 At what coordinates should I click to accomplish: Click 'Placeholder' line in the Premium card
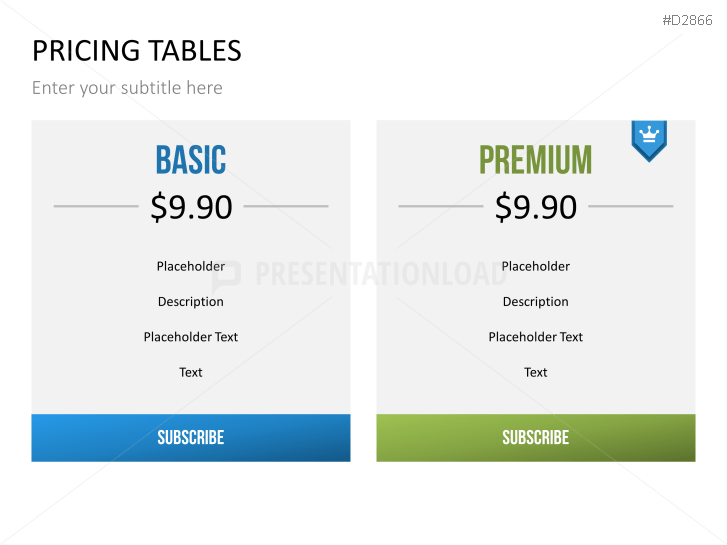coord(536,266)
